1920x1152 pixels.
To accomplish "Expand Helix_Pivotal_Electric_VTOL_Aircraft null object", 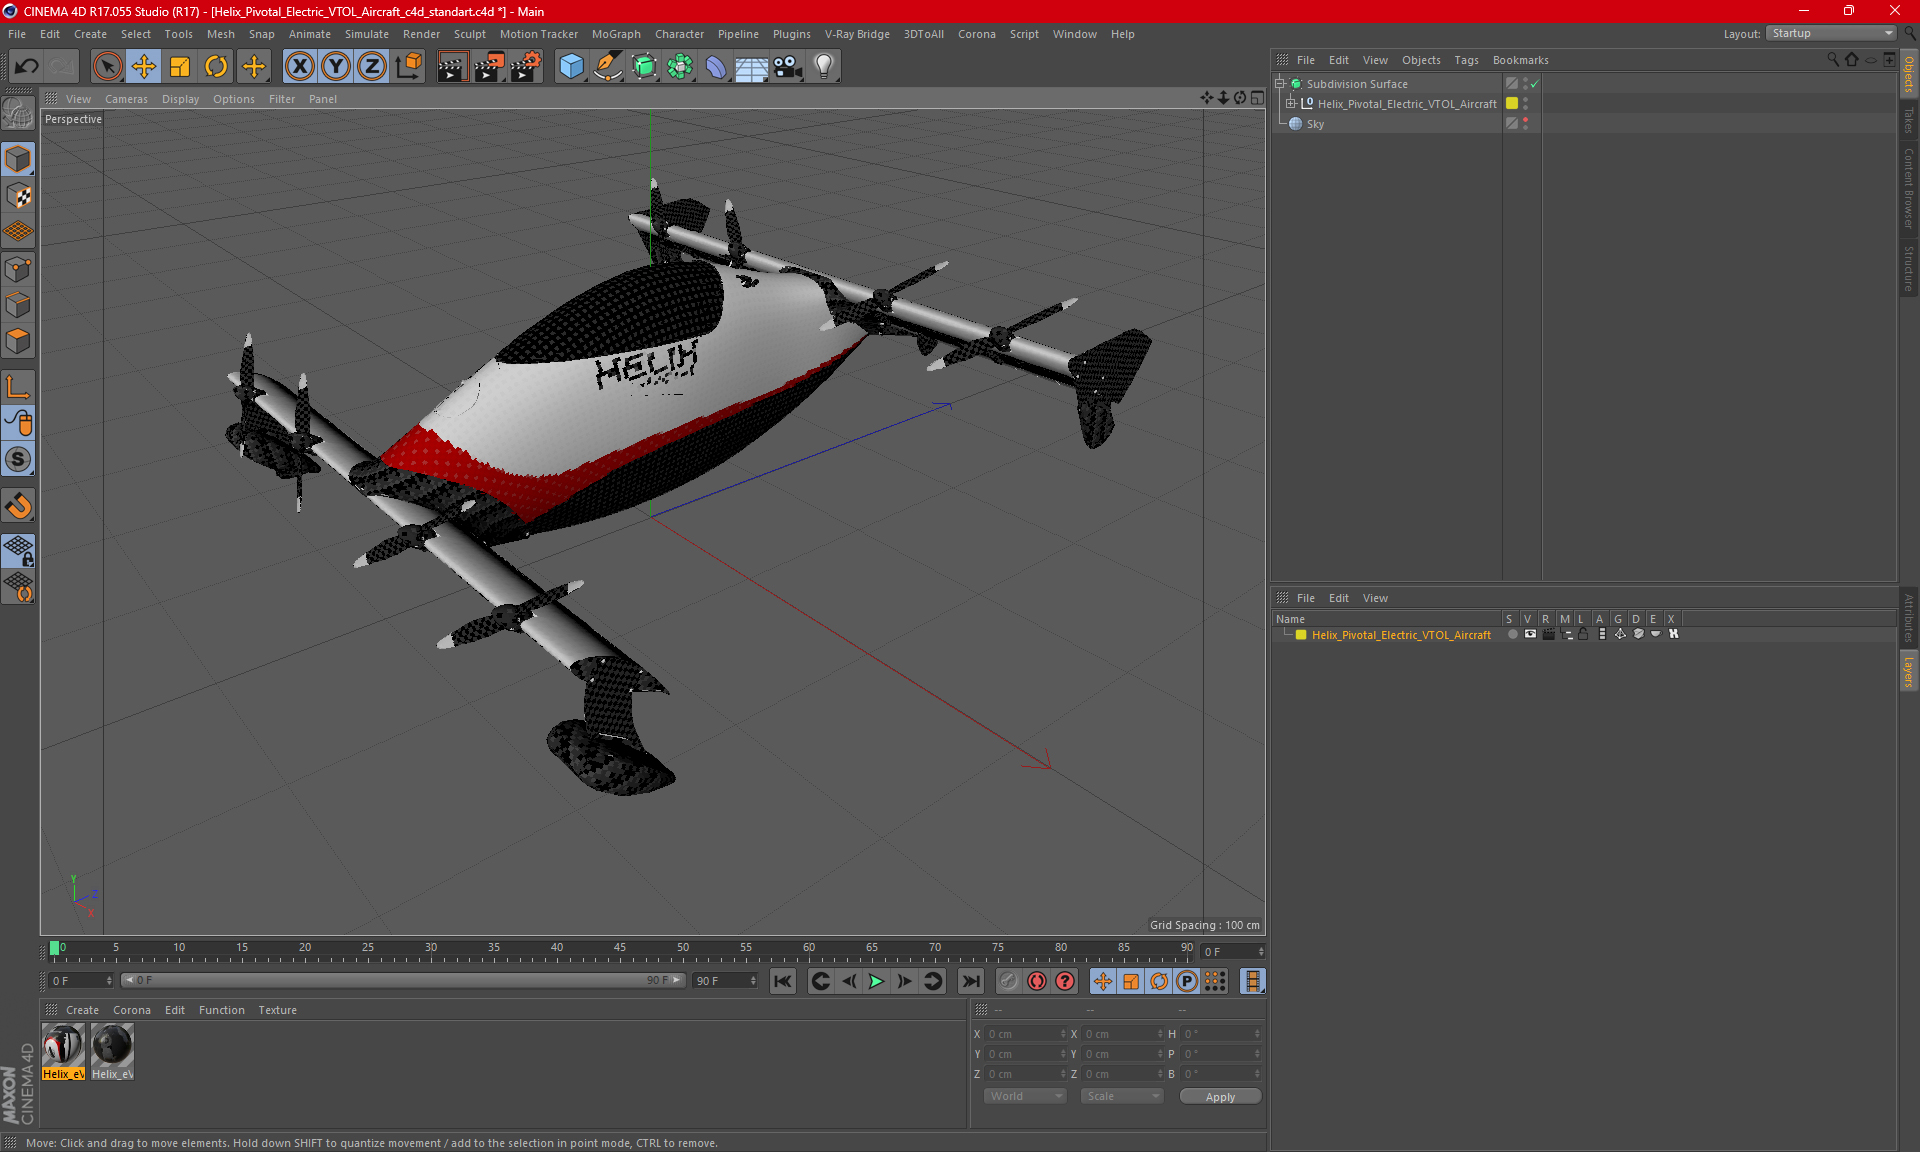I will click(x=1290, y=104).
